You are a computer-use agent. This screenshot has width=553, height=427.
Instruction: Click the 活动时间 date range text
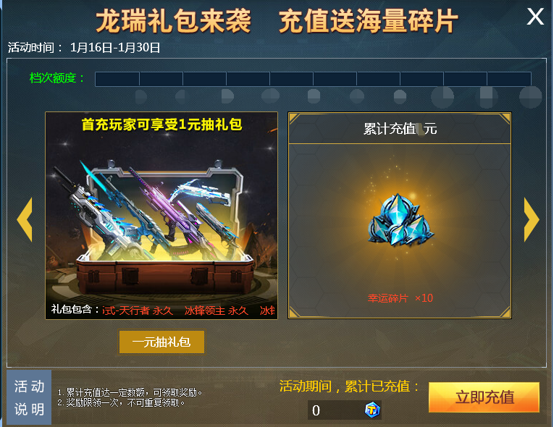115,47
